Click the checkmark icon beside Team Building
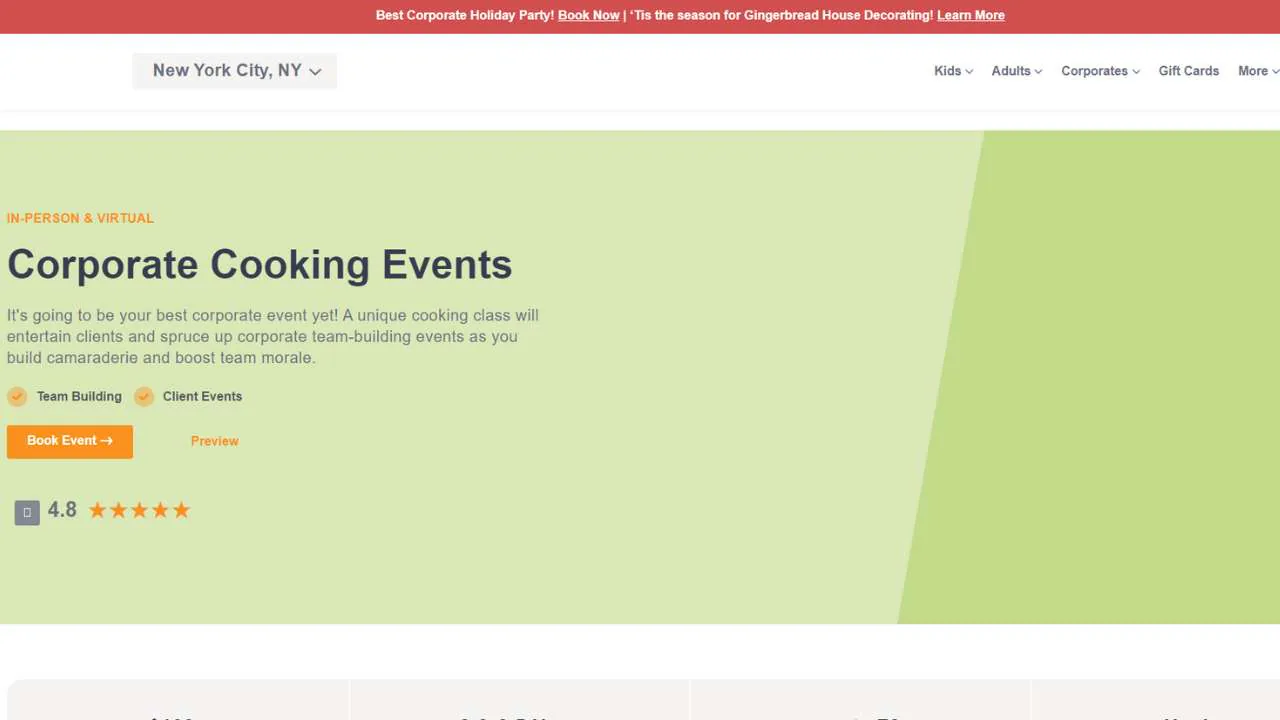The height and width of the screenshot is (720, 1280). (17, 397)
